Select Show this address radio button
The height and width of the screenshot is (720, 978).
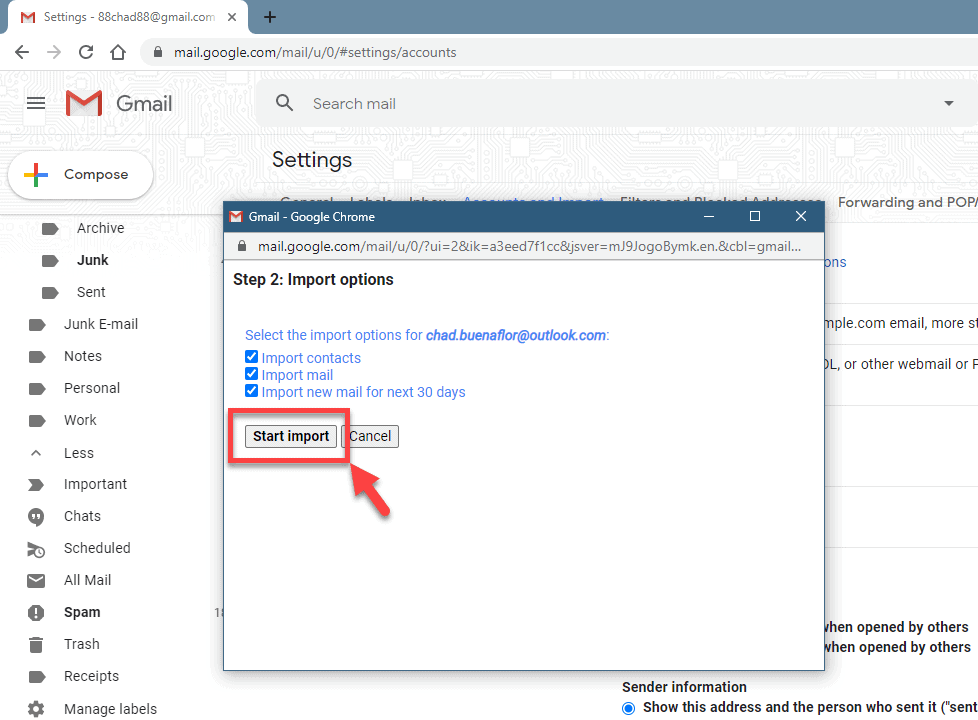[629, 708]
